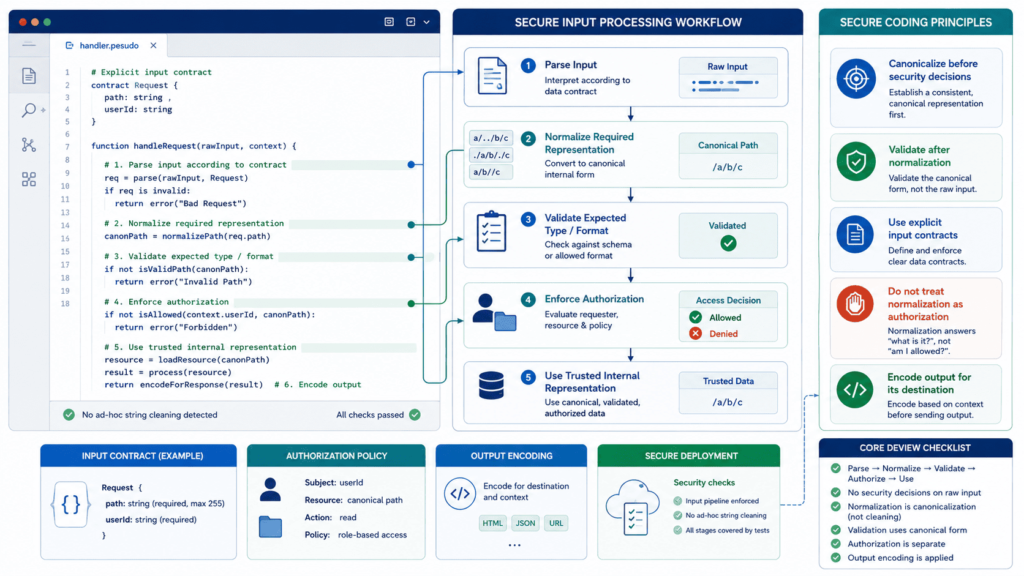This screenshot has width=1024, height=576.
Task: Click the Core Deview Checklist header
Action: (x=916, y=448)
